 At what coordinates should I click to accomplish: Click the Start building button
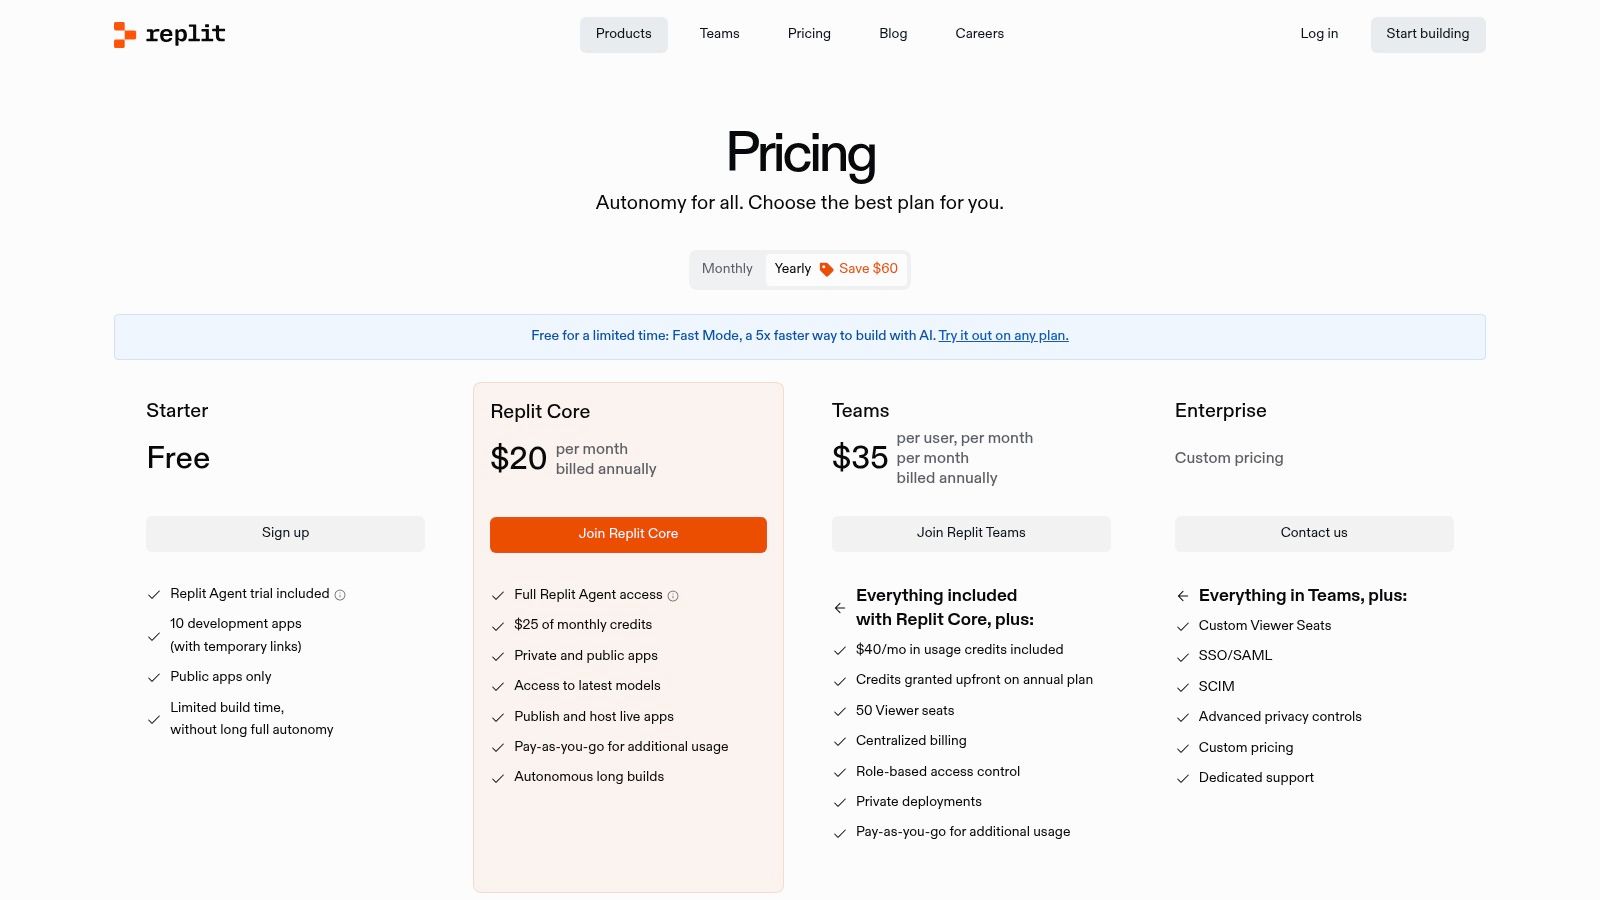1428,34
